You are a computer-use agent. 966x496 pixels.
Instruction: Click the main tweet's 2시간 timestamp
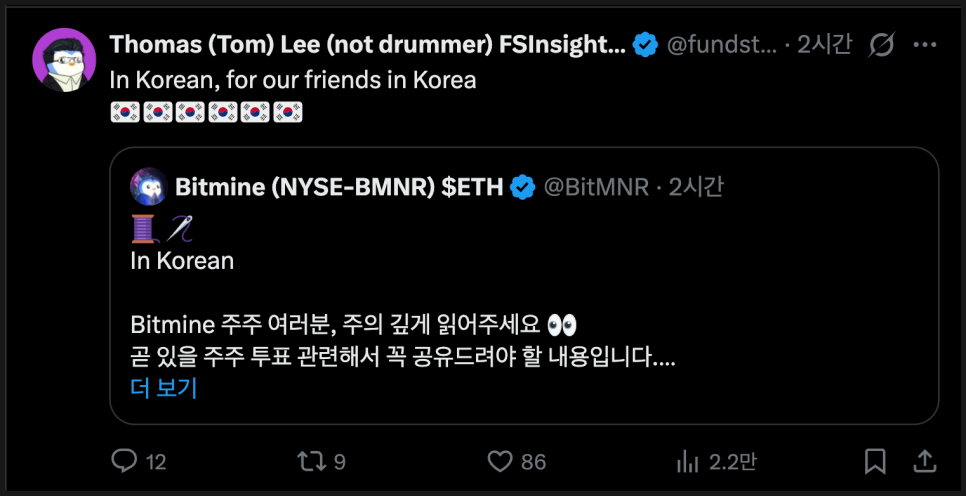824,45
